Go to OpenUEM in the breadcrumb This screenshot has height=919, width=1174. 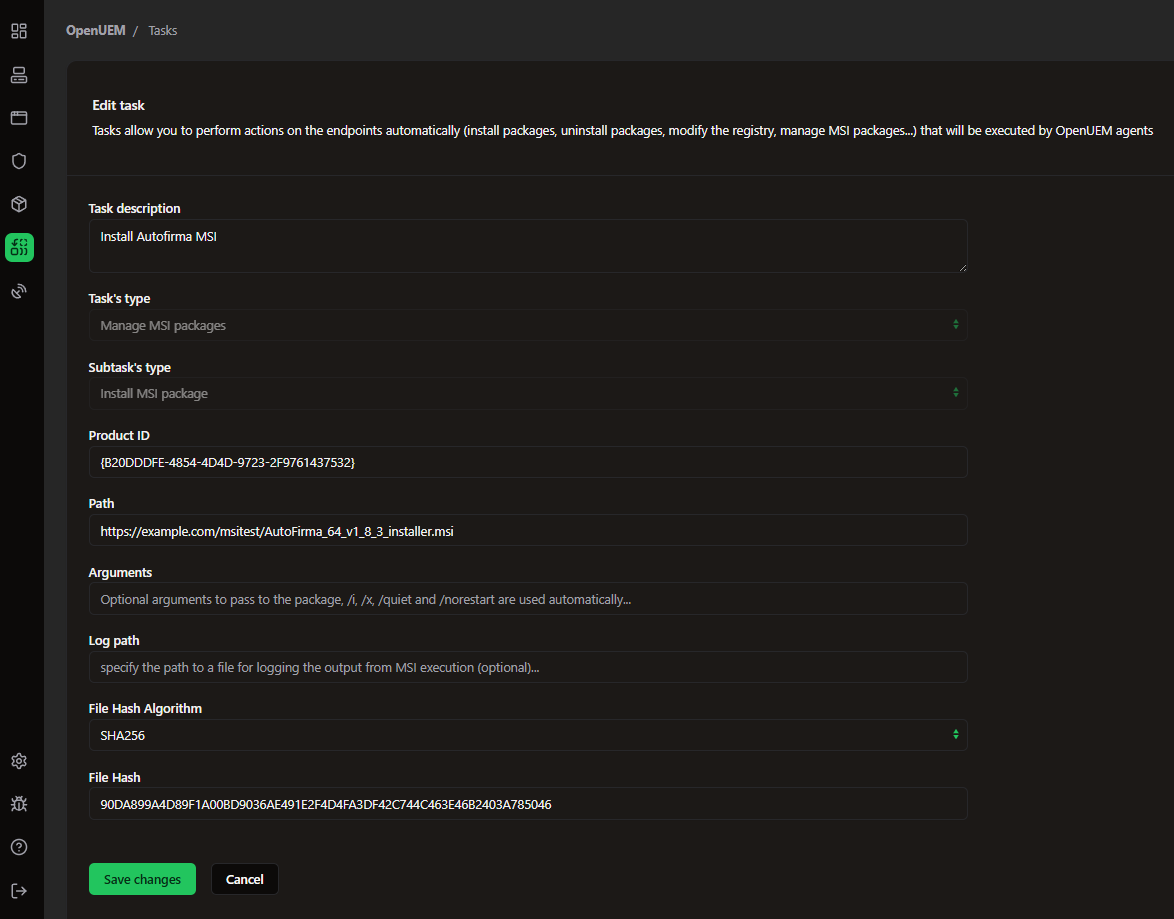coord(96,31)
